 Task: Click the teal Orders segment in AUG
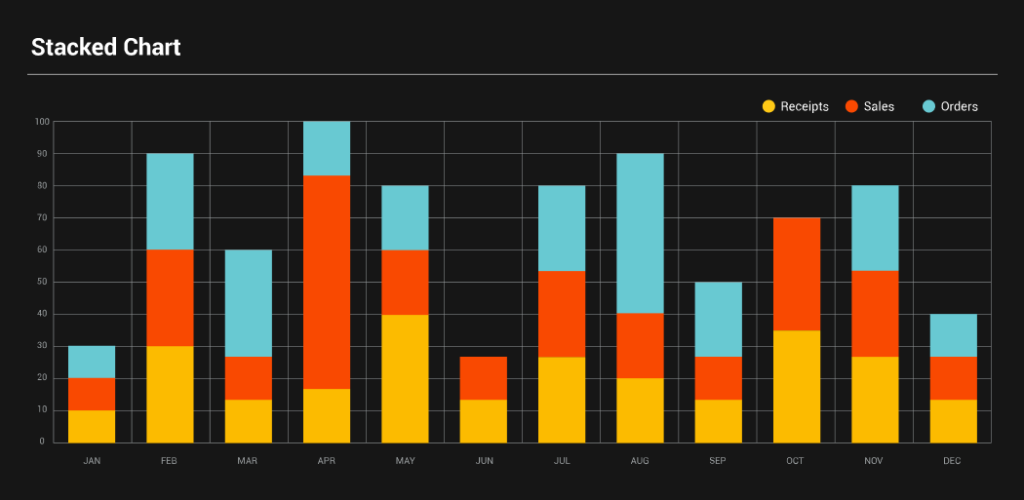pos(640,233)
